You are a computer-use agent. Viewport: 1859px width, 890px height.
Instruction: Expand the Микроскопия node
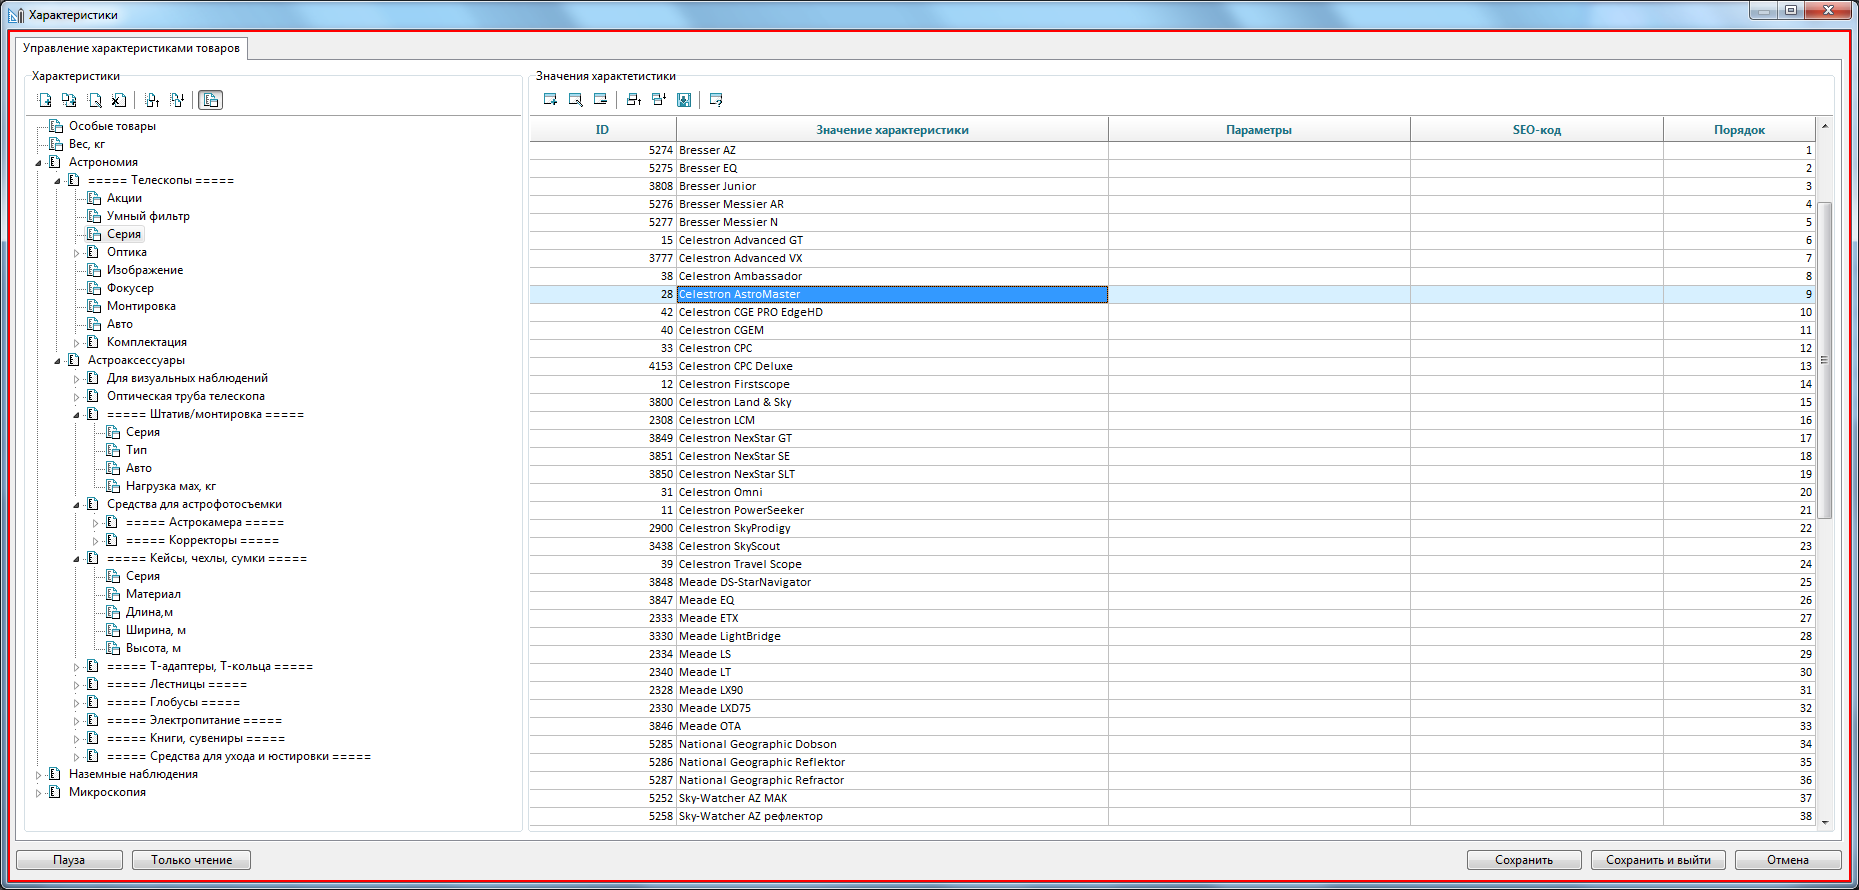click(39, 793)
